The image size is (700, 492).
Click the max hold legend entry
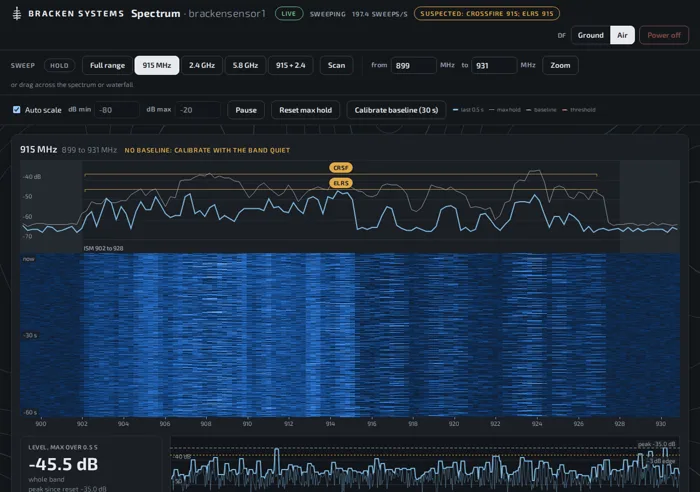[x=504, y=110]
